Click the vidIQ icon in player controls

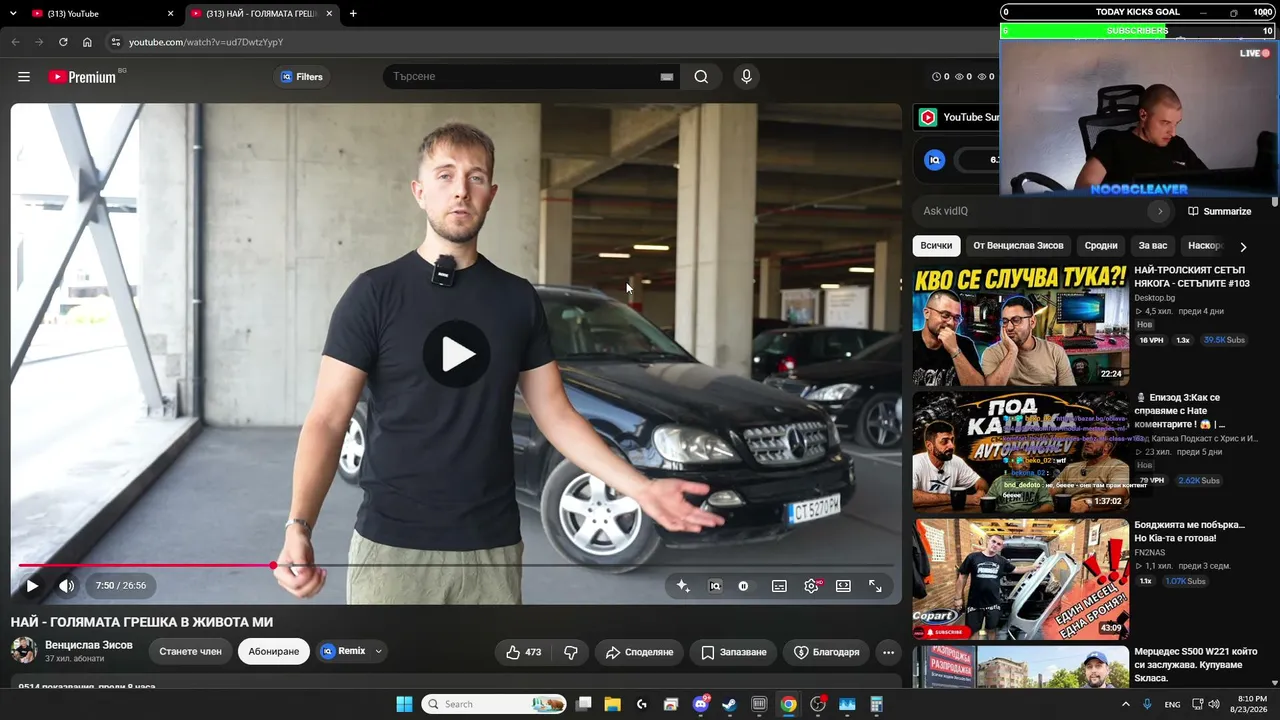tap(715, 586)
